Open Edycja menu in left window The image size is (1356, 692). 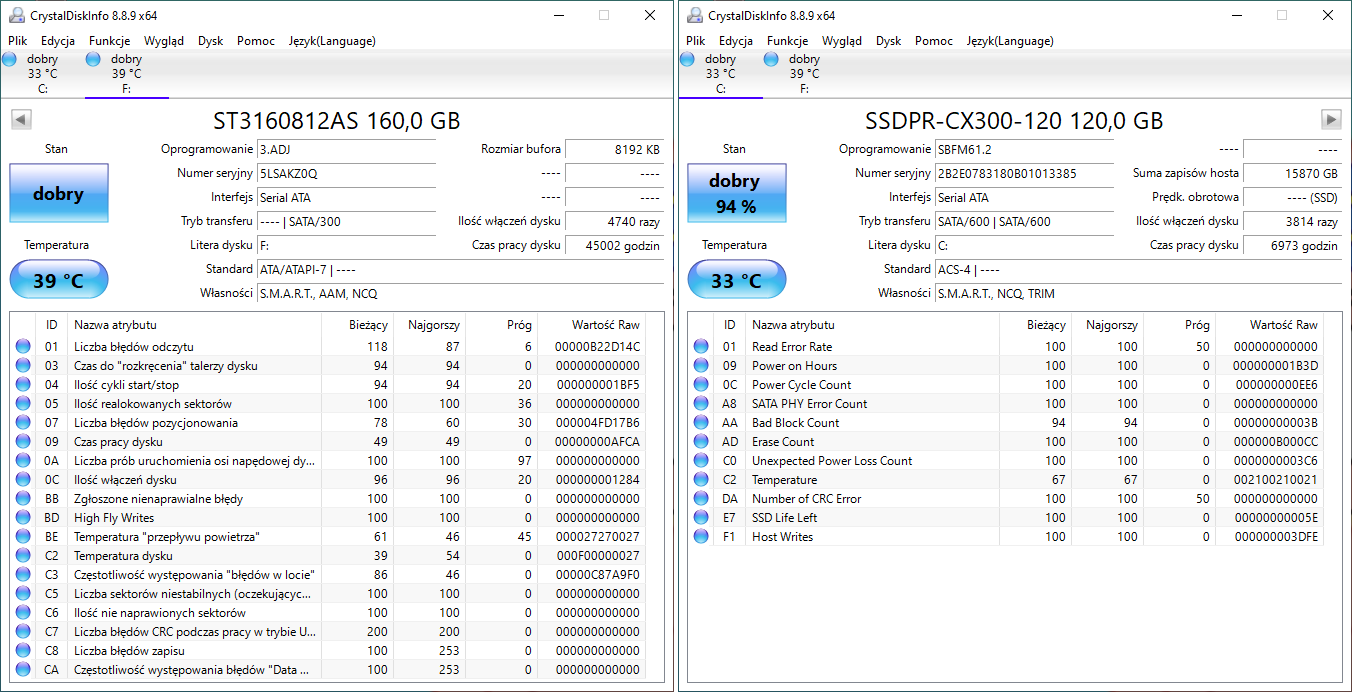point(58,41)
